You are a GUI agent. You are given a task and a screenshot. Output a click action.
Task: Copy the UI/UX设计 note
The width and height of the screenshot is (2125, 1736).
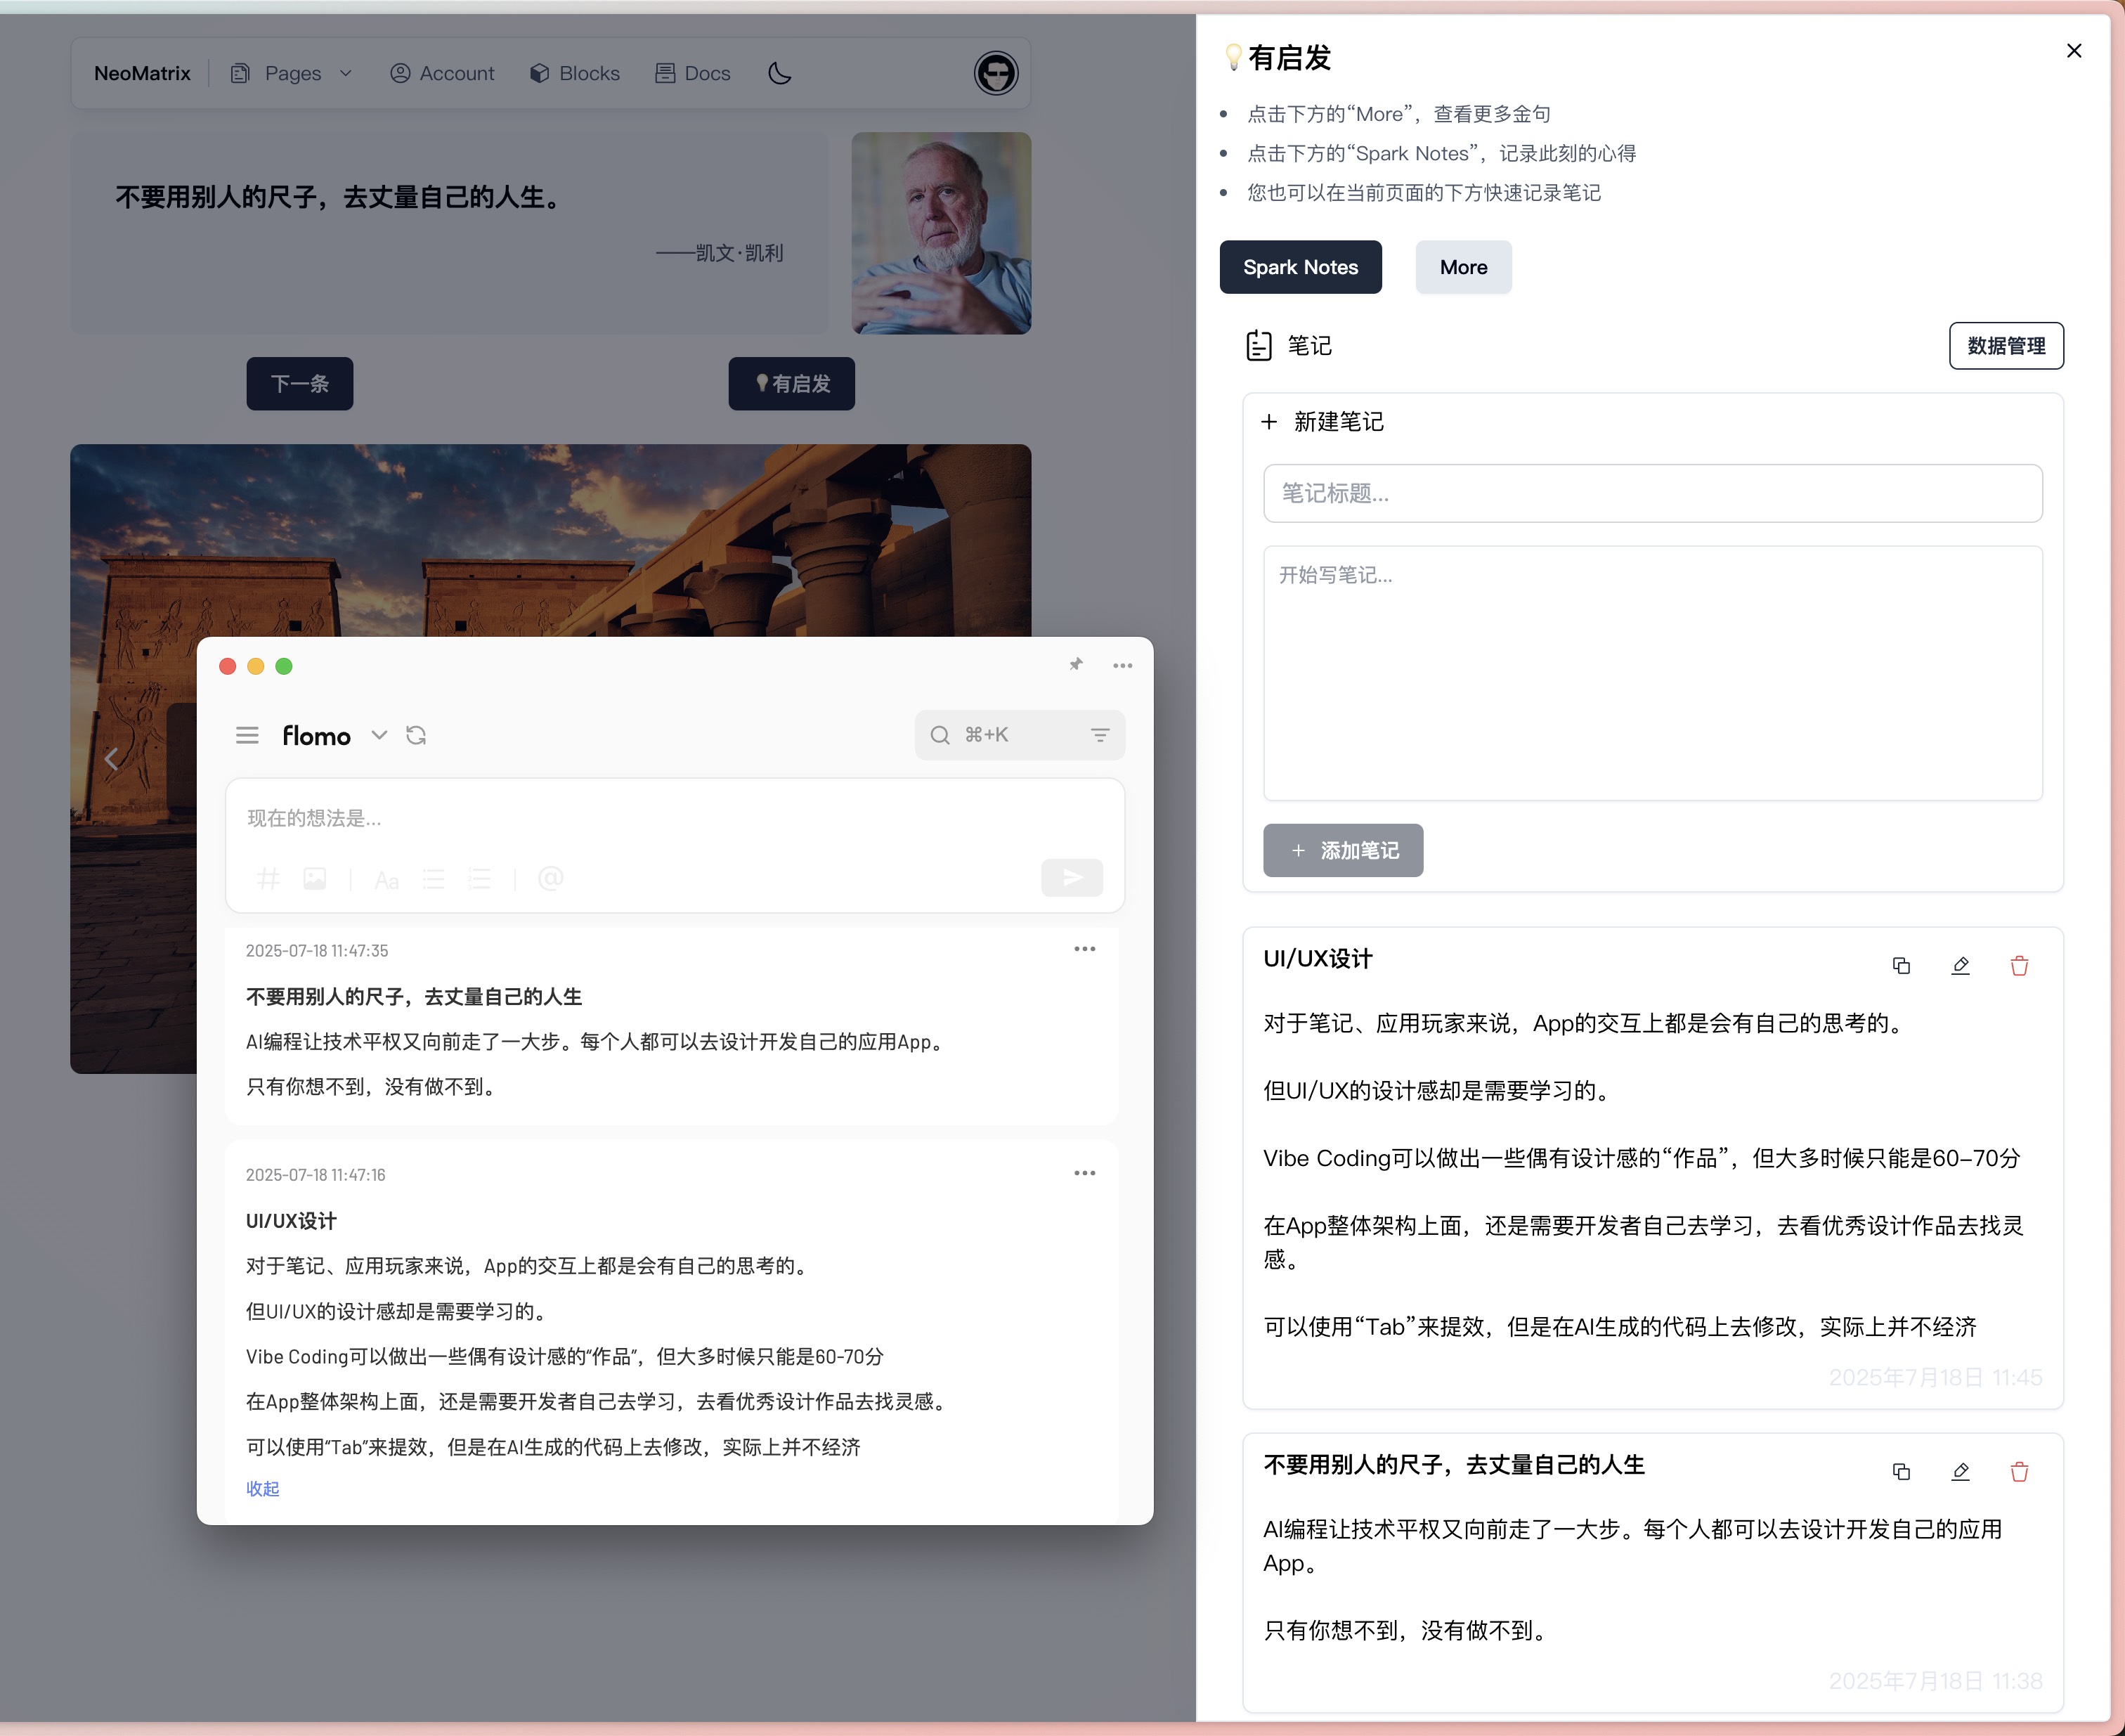(x=1901, y=966)
